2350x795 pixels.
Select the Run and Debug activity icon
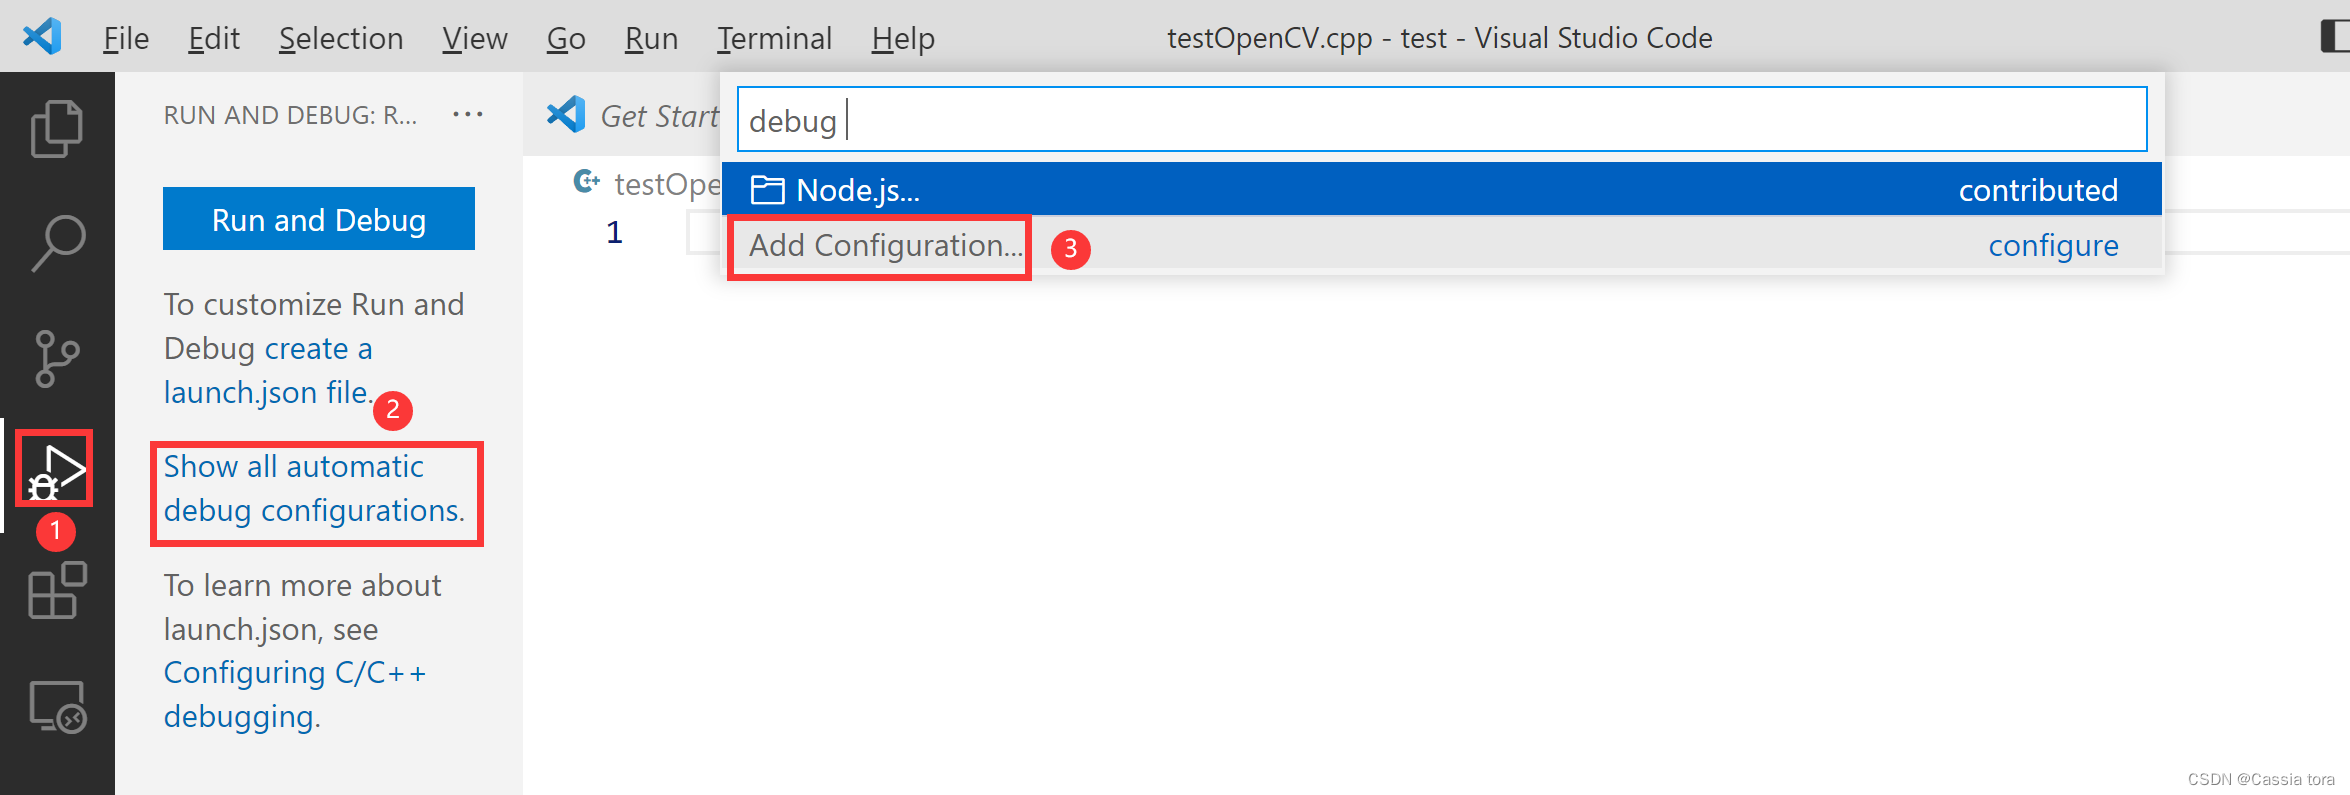click(55, 468)
